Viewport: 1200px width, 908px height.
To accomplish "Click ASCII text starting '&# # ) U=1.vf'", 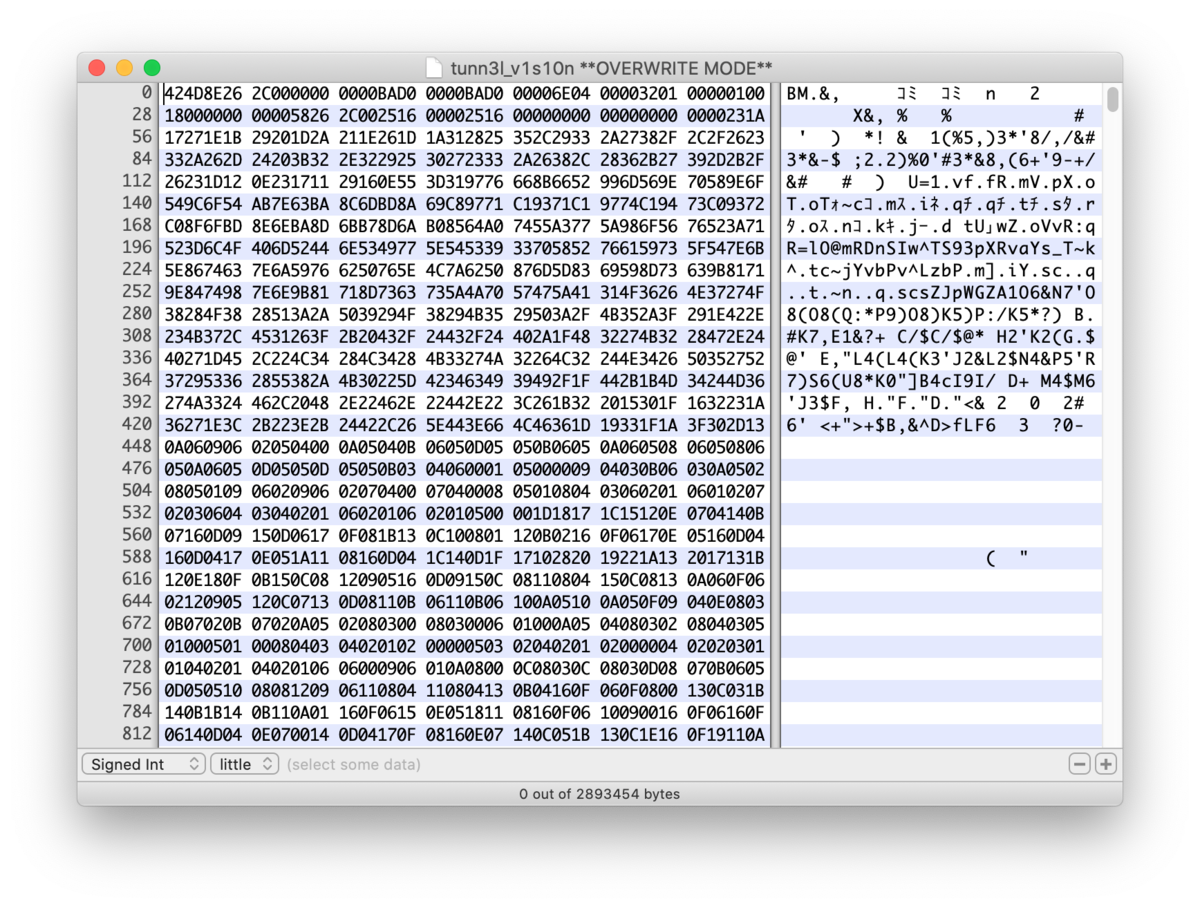I will (x=941, y=182).
